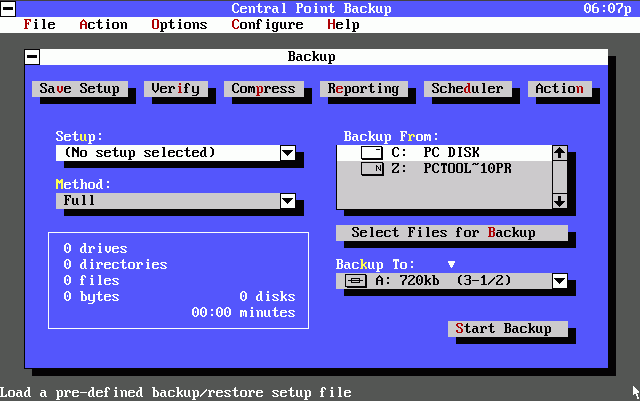This screenshot has height=401, width=640.
Task: Expand the Method dropdown arrow
Action: 288,201
